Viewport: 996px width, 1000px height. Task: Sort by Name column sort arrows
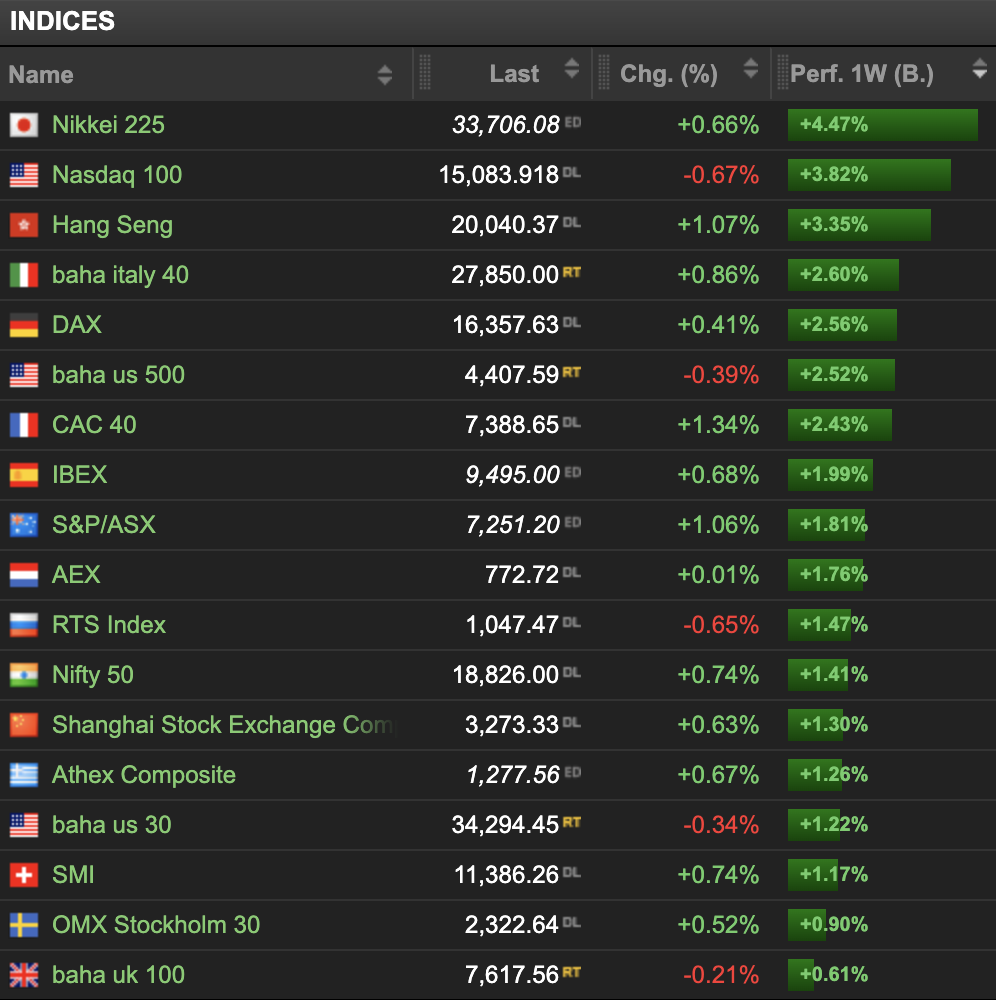(x=385, y=75)
